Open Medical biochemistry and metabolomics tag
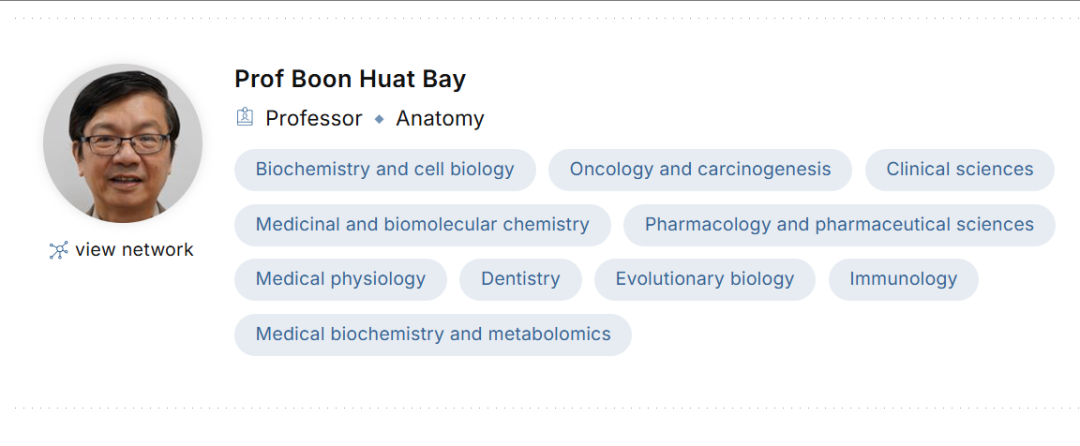1080x446 pixels. pyautogui.click(x=433, y=335)
